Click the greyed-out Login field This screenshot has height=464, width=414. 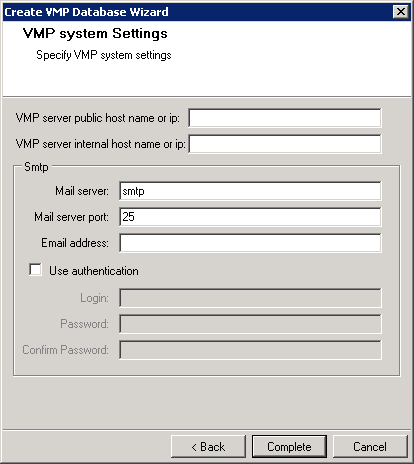click(x=250, y=298)
